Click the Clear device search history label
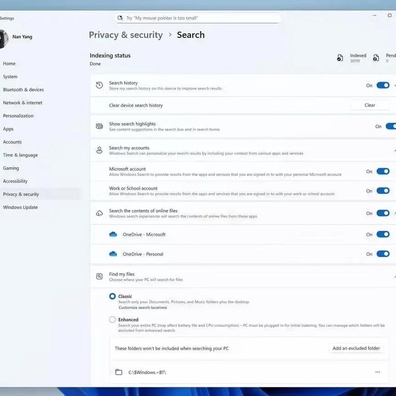The image size is (396, 396). click(136, 105)
